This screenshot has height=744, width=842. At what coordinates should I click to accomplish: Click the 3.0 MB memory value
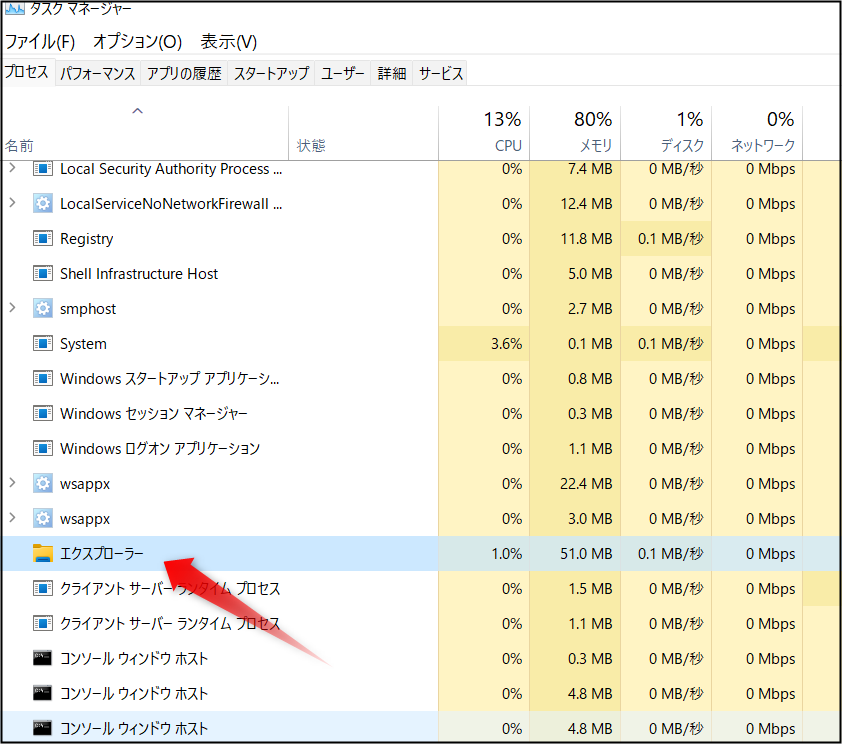pyautogui.click(x=590, y=519)
